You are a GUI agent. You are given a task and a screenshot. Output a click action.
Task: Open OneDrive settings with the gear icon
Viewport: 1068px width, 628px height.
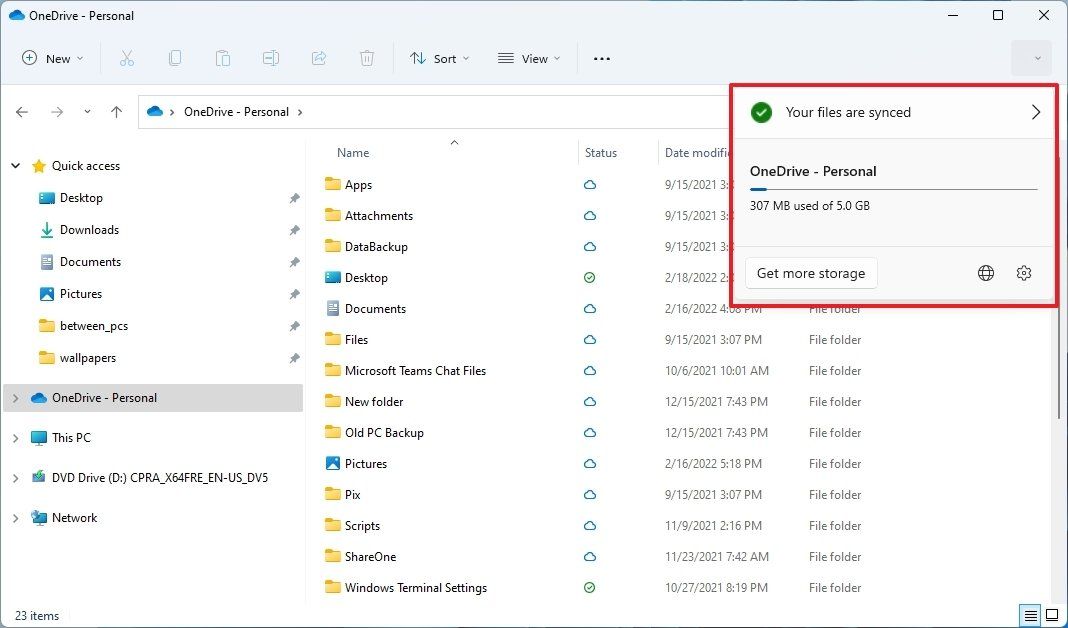(x=1024, y=272)
